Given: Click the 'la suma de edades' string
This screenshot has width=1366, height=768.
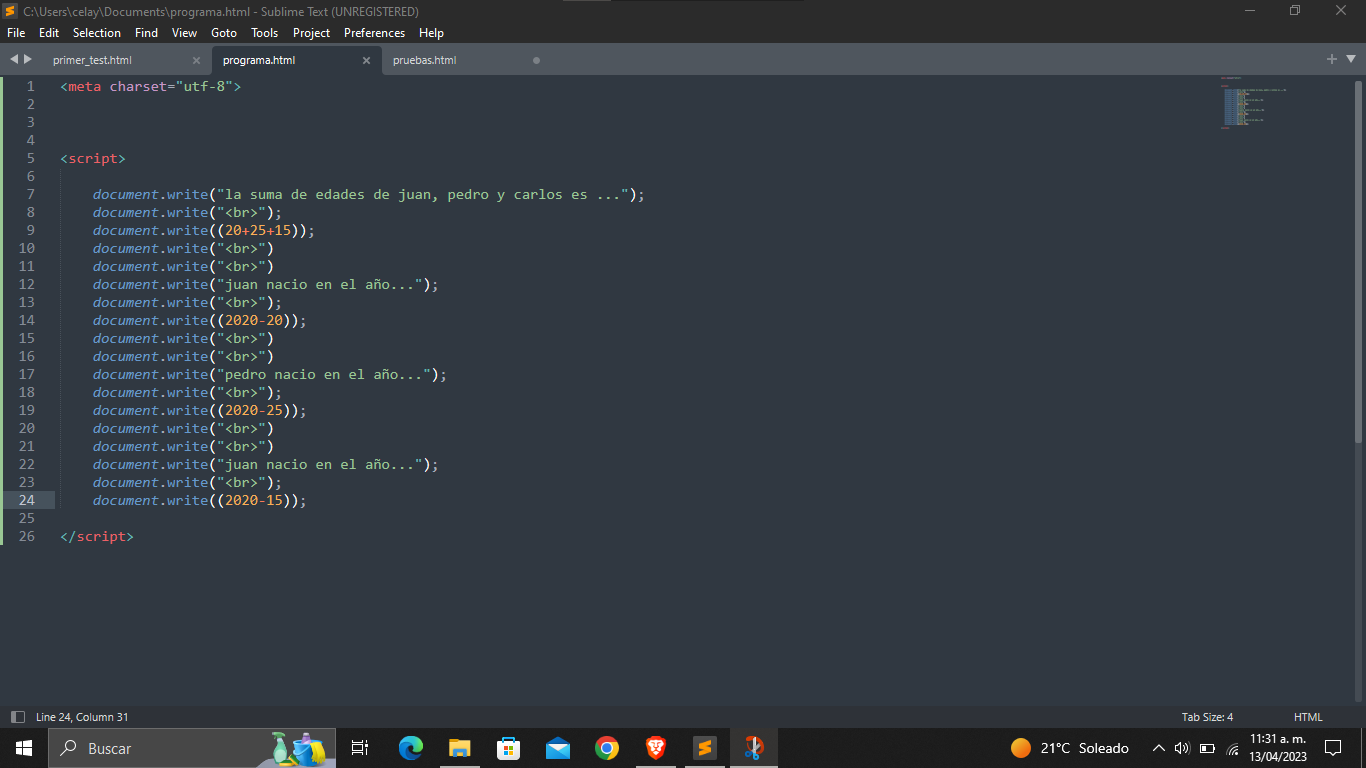Looking at the screenshot, I should pyautogui.click(x=423, y=194).
